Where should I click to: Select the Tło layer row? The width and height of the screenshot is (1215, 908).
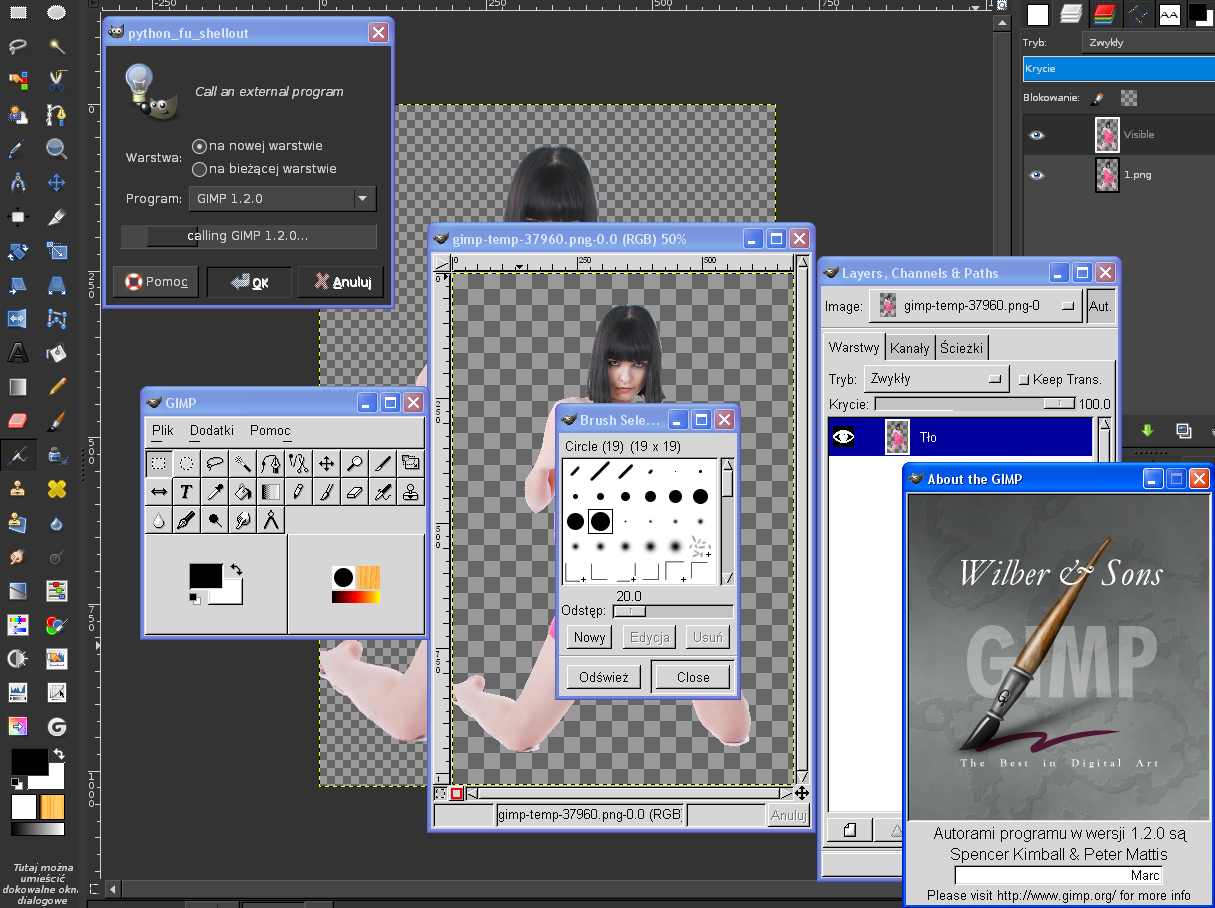coord(960,437)
